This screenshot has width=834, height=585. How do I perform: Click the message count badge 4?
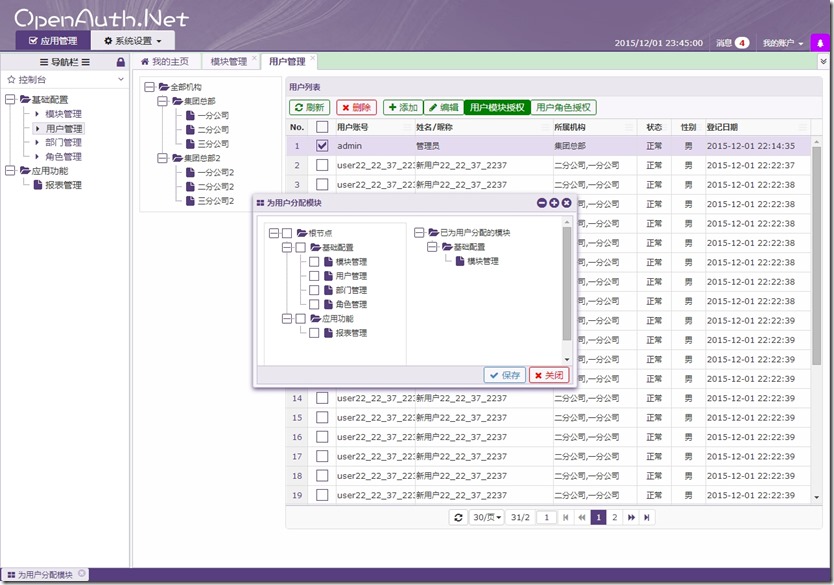741,43
